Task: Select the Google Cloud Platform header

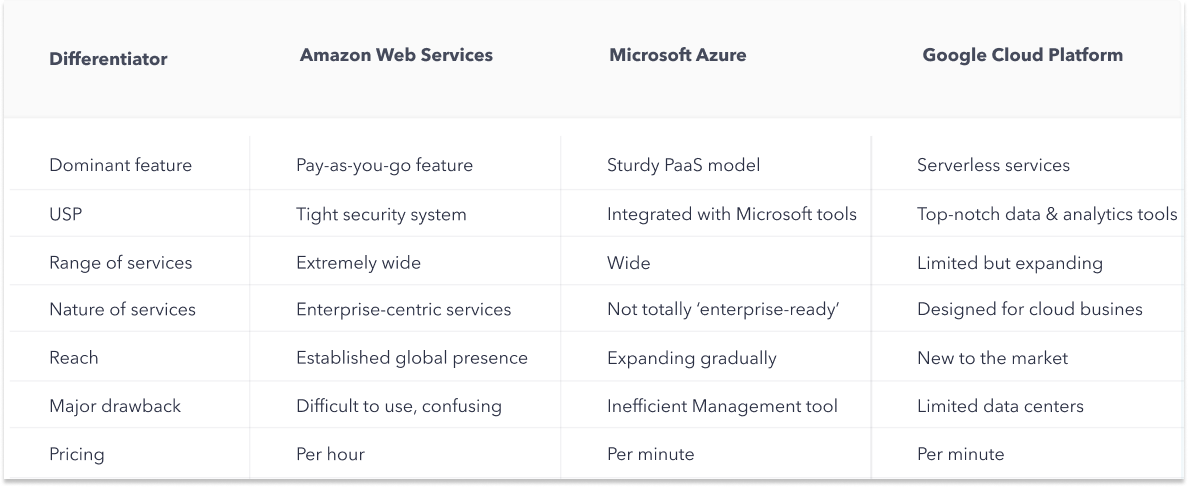Action: pos(1022,56)
